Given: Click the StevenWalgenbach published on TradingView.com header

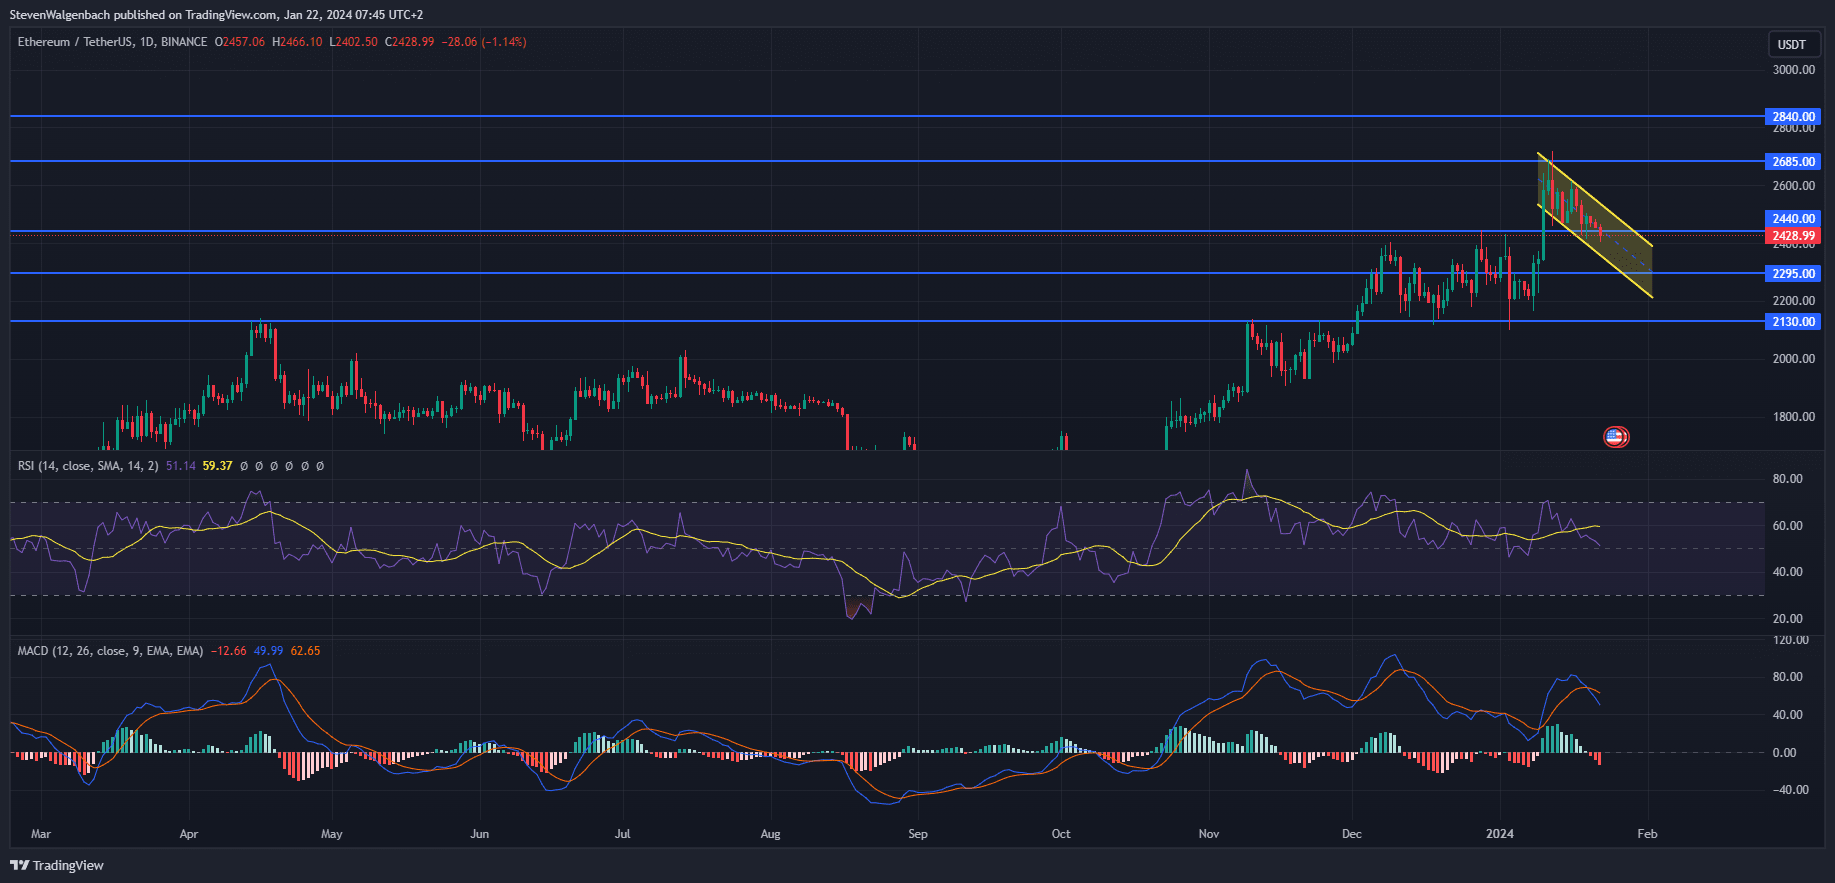Looking at the screenshot, I should (216, 15).
